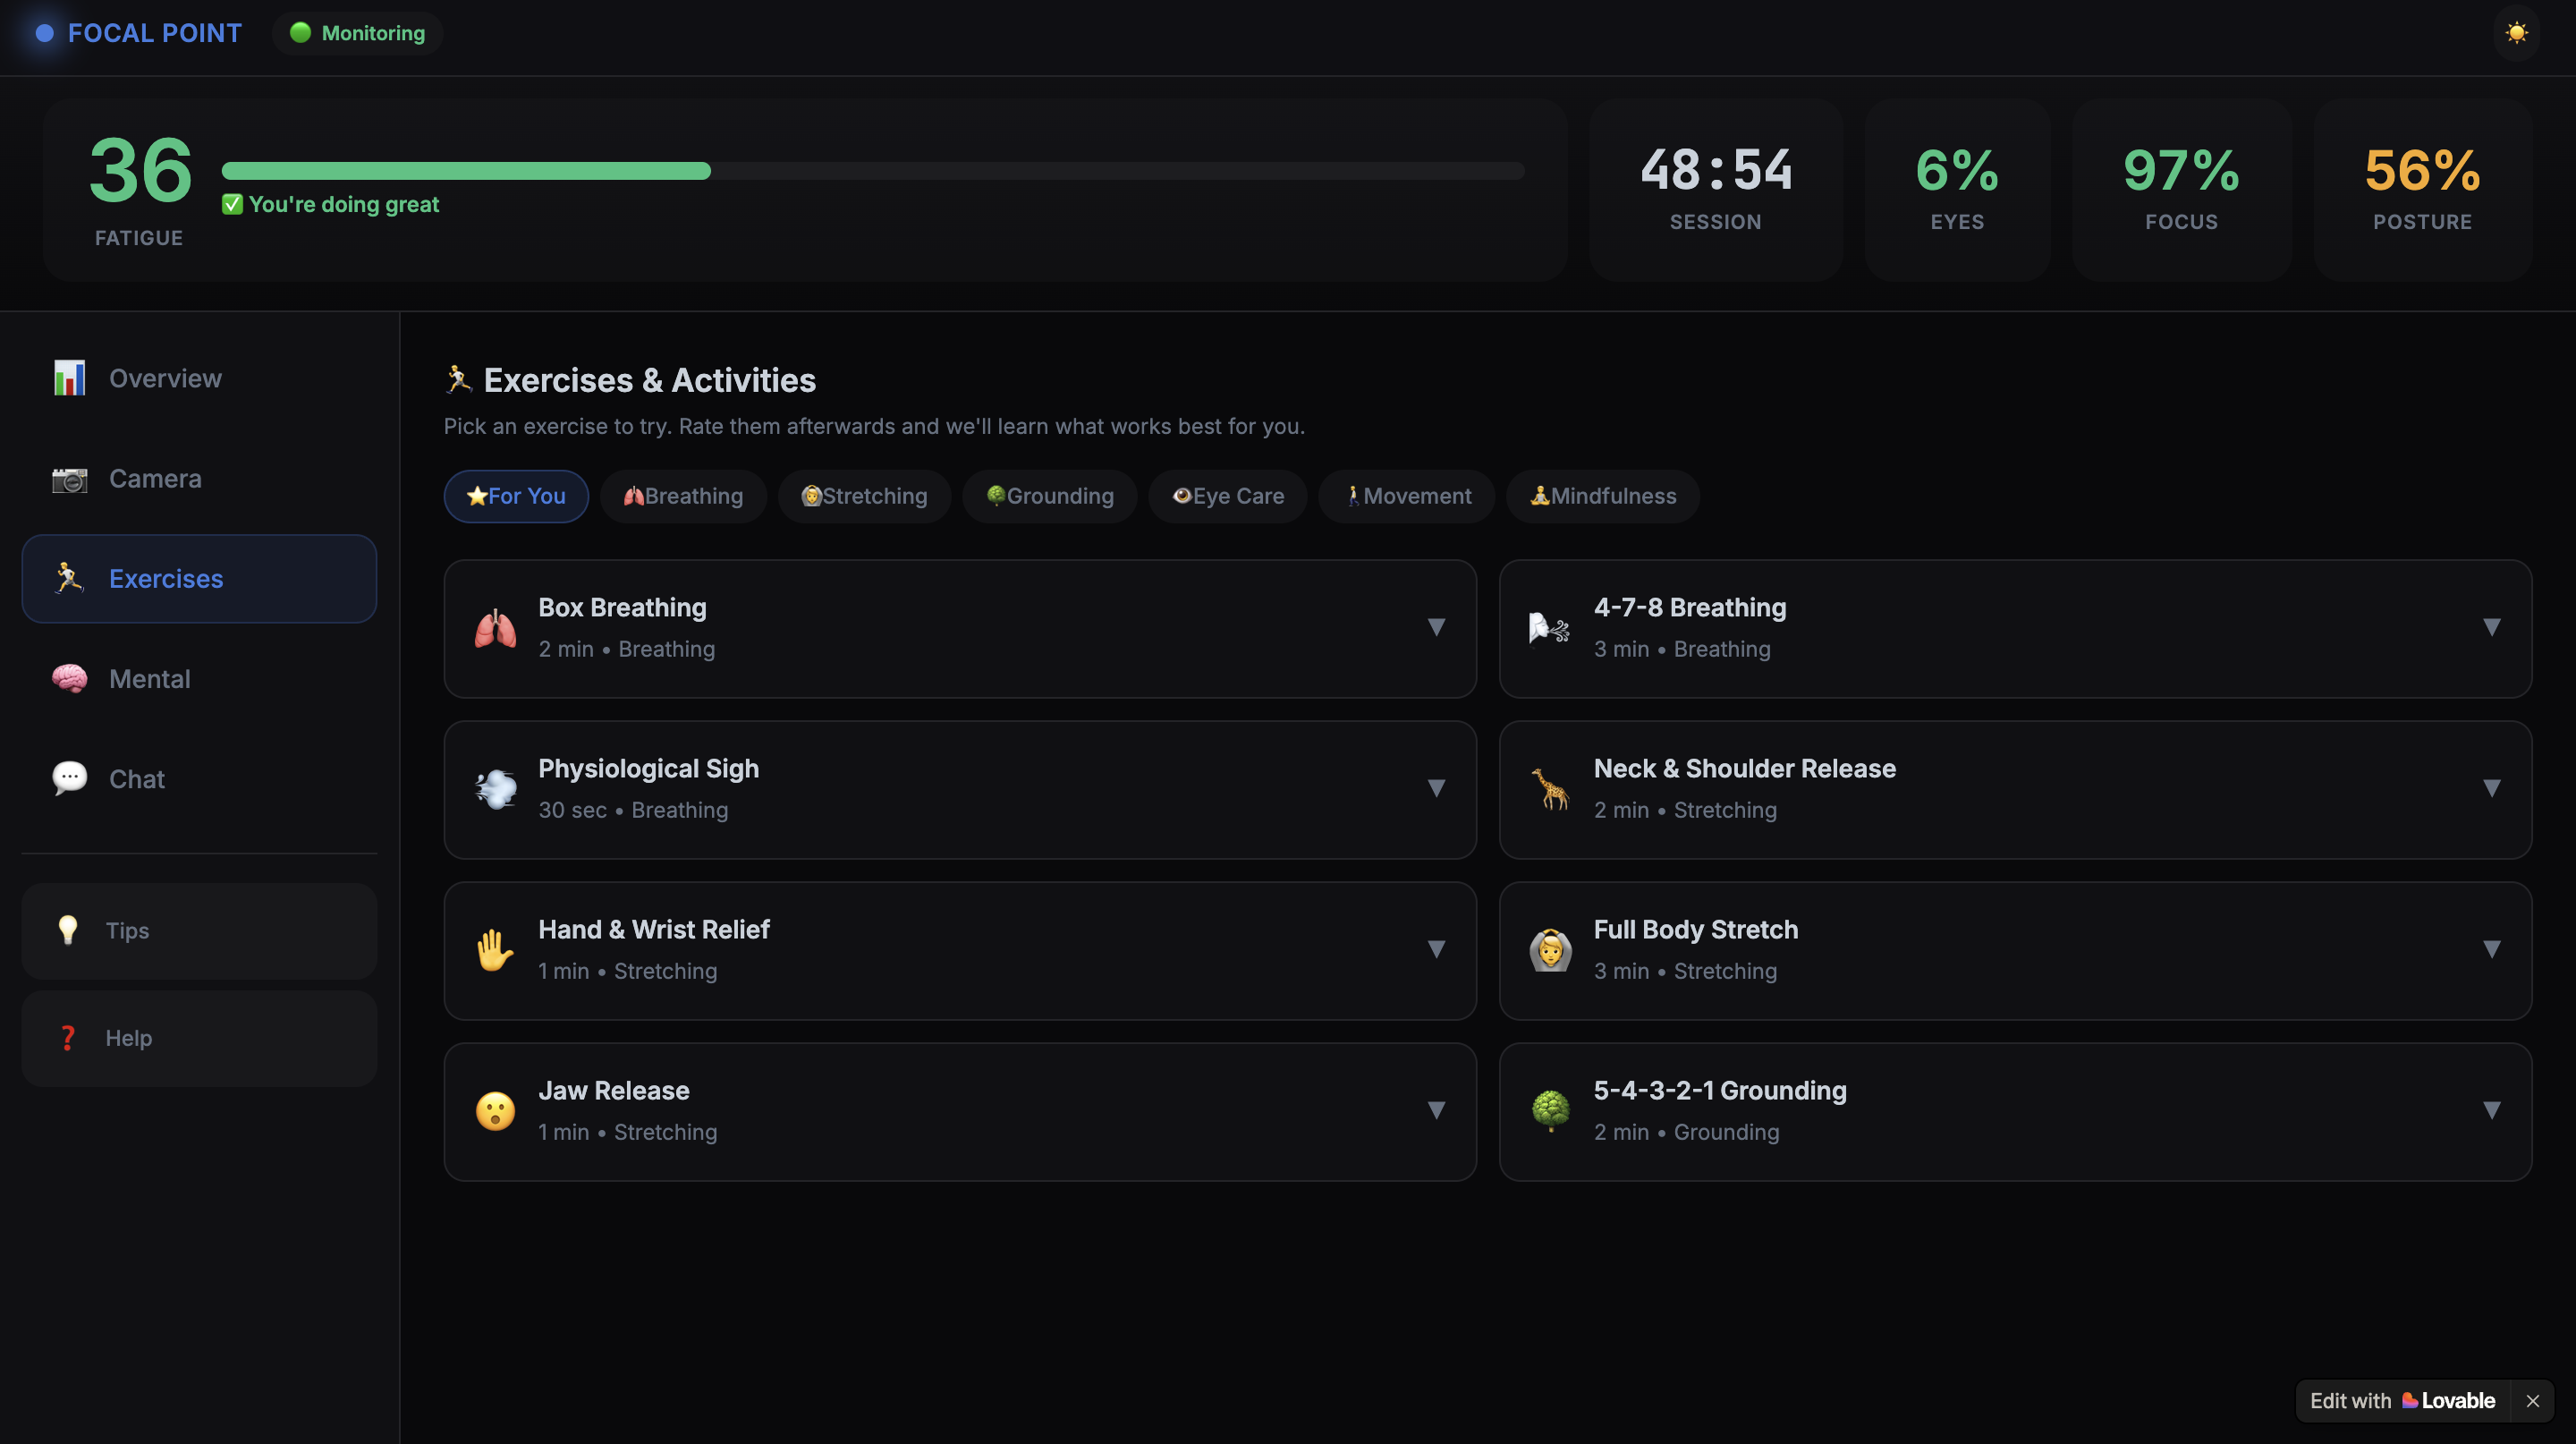
Task: Click the Mental brain icon
Action: coord(69,679)
